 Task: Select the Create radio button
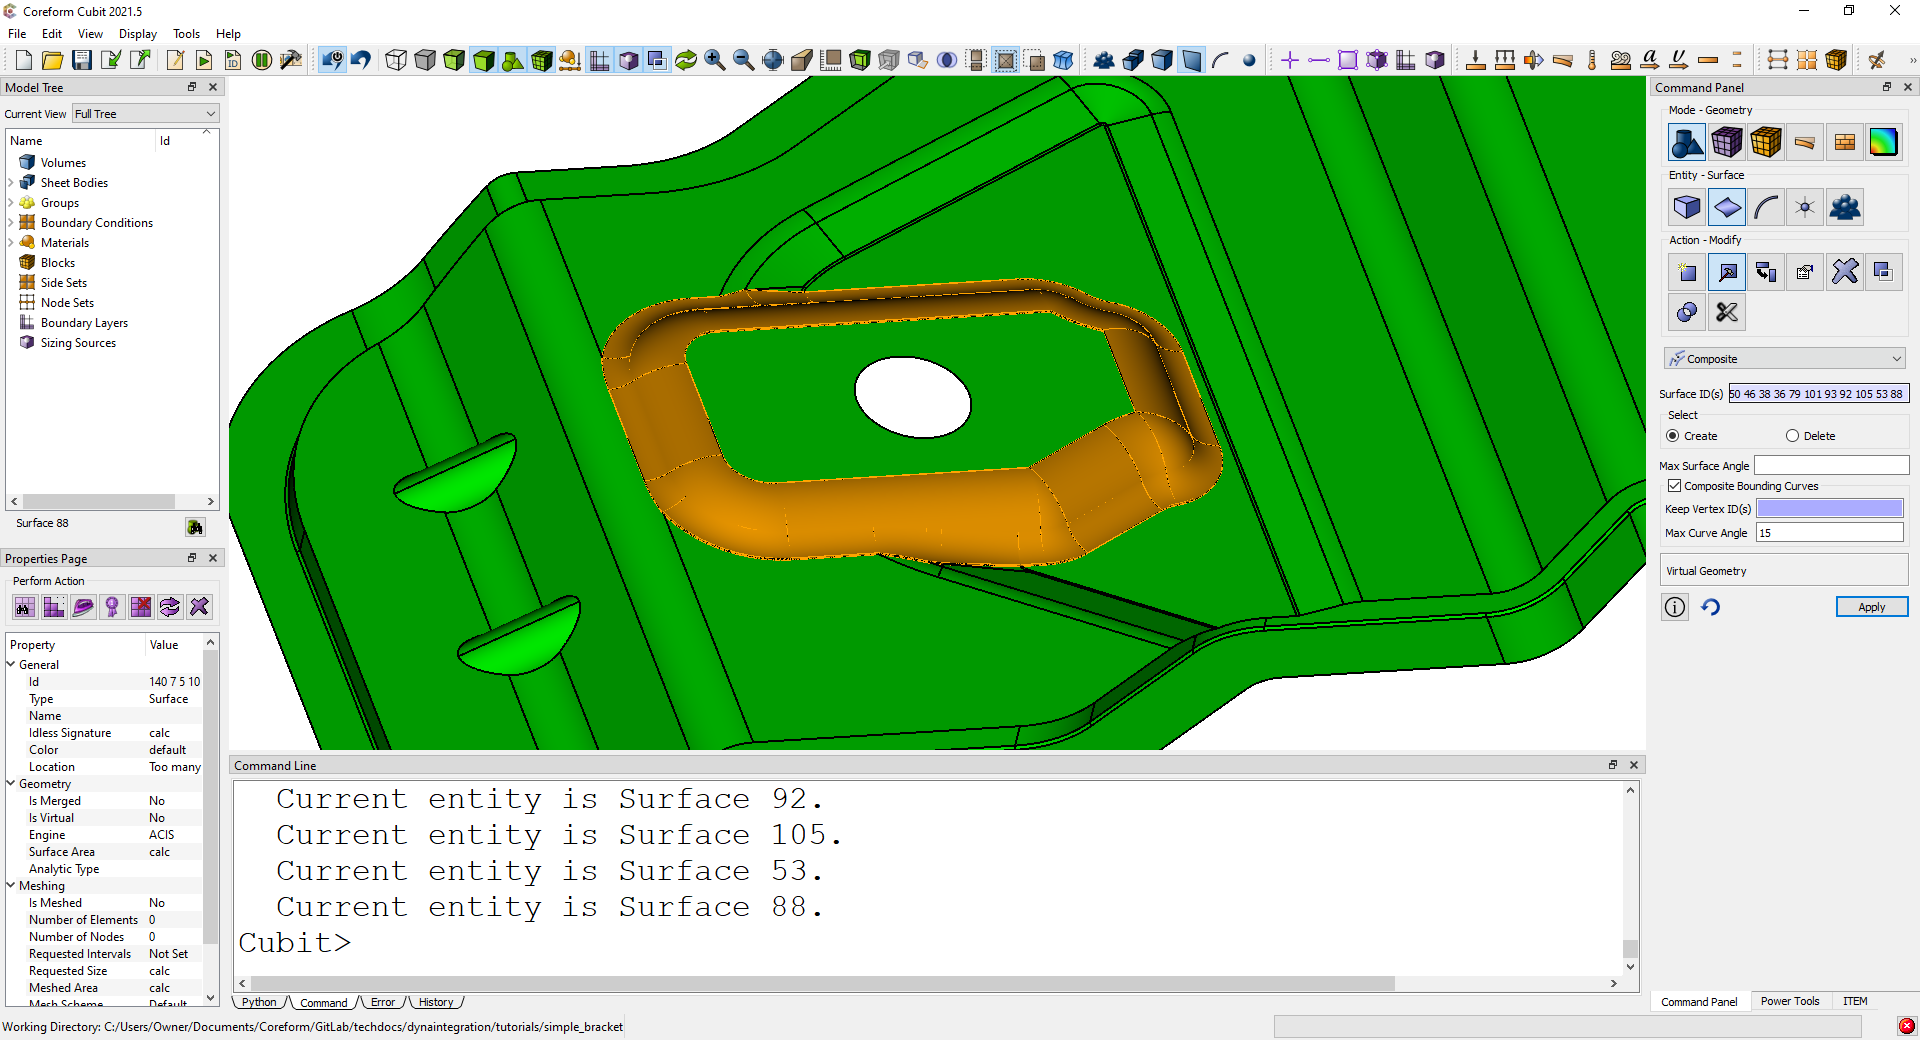tap(1673, 436)
